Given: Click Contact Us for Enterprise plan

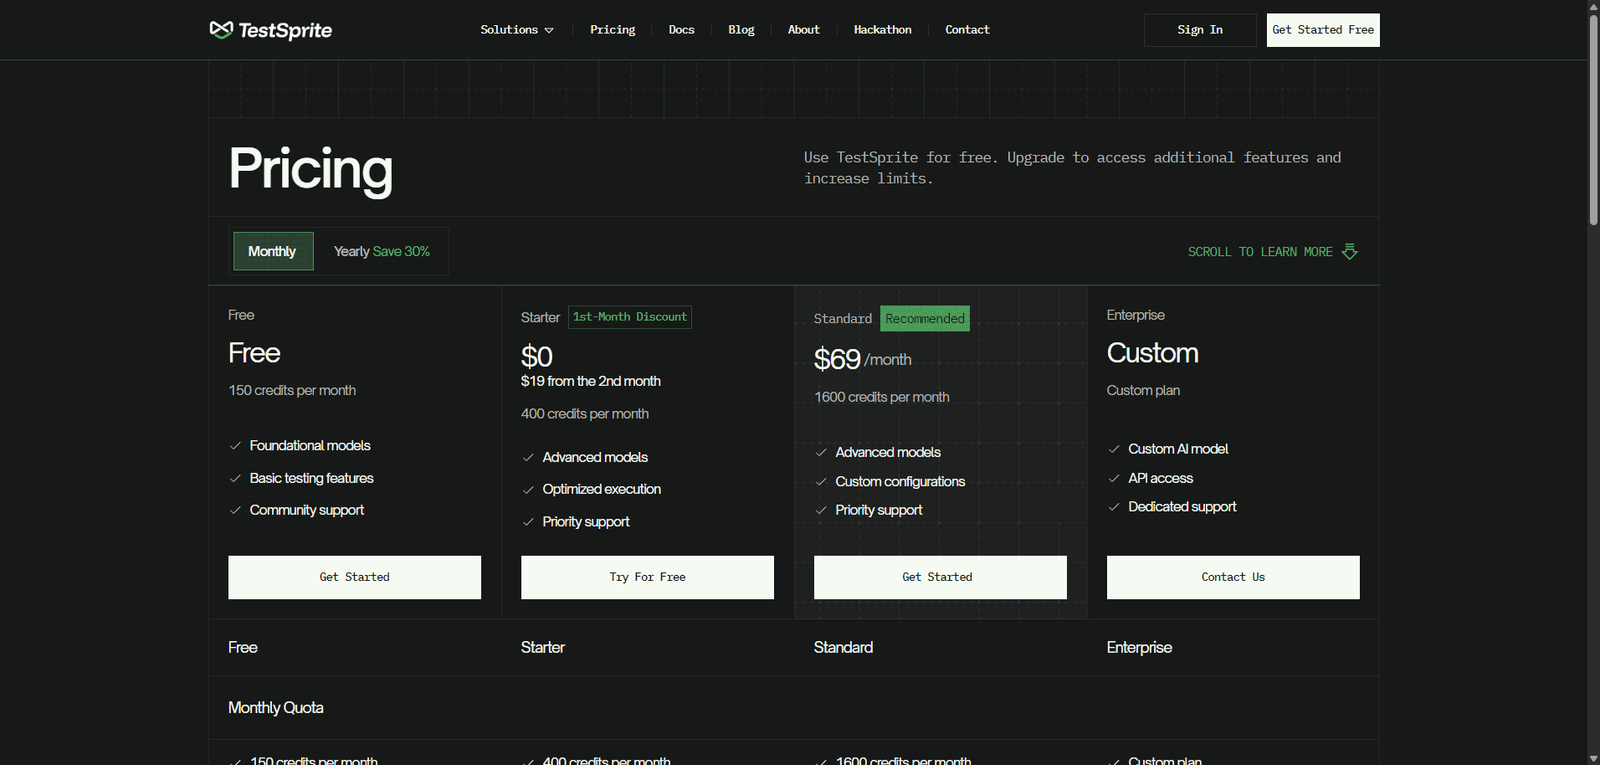Looking at the screenshot, I should [1232, 577].
